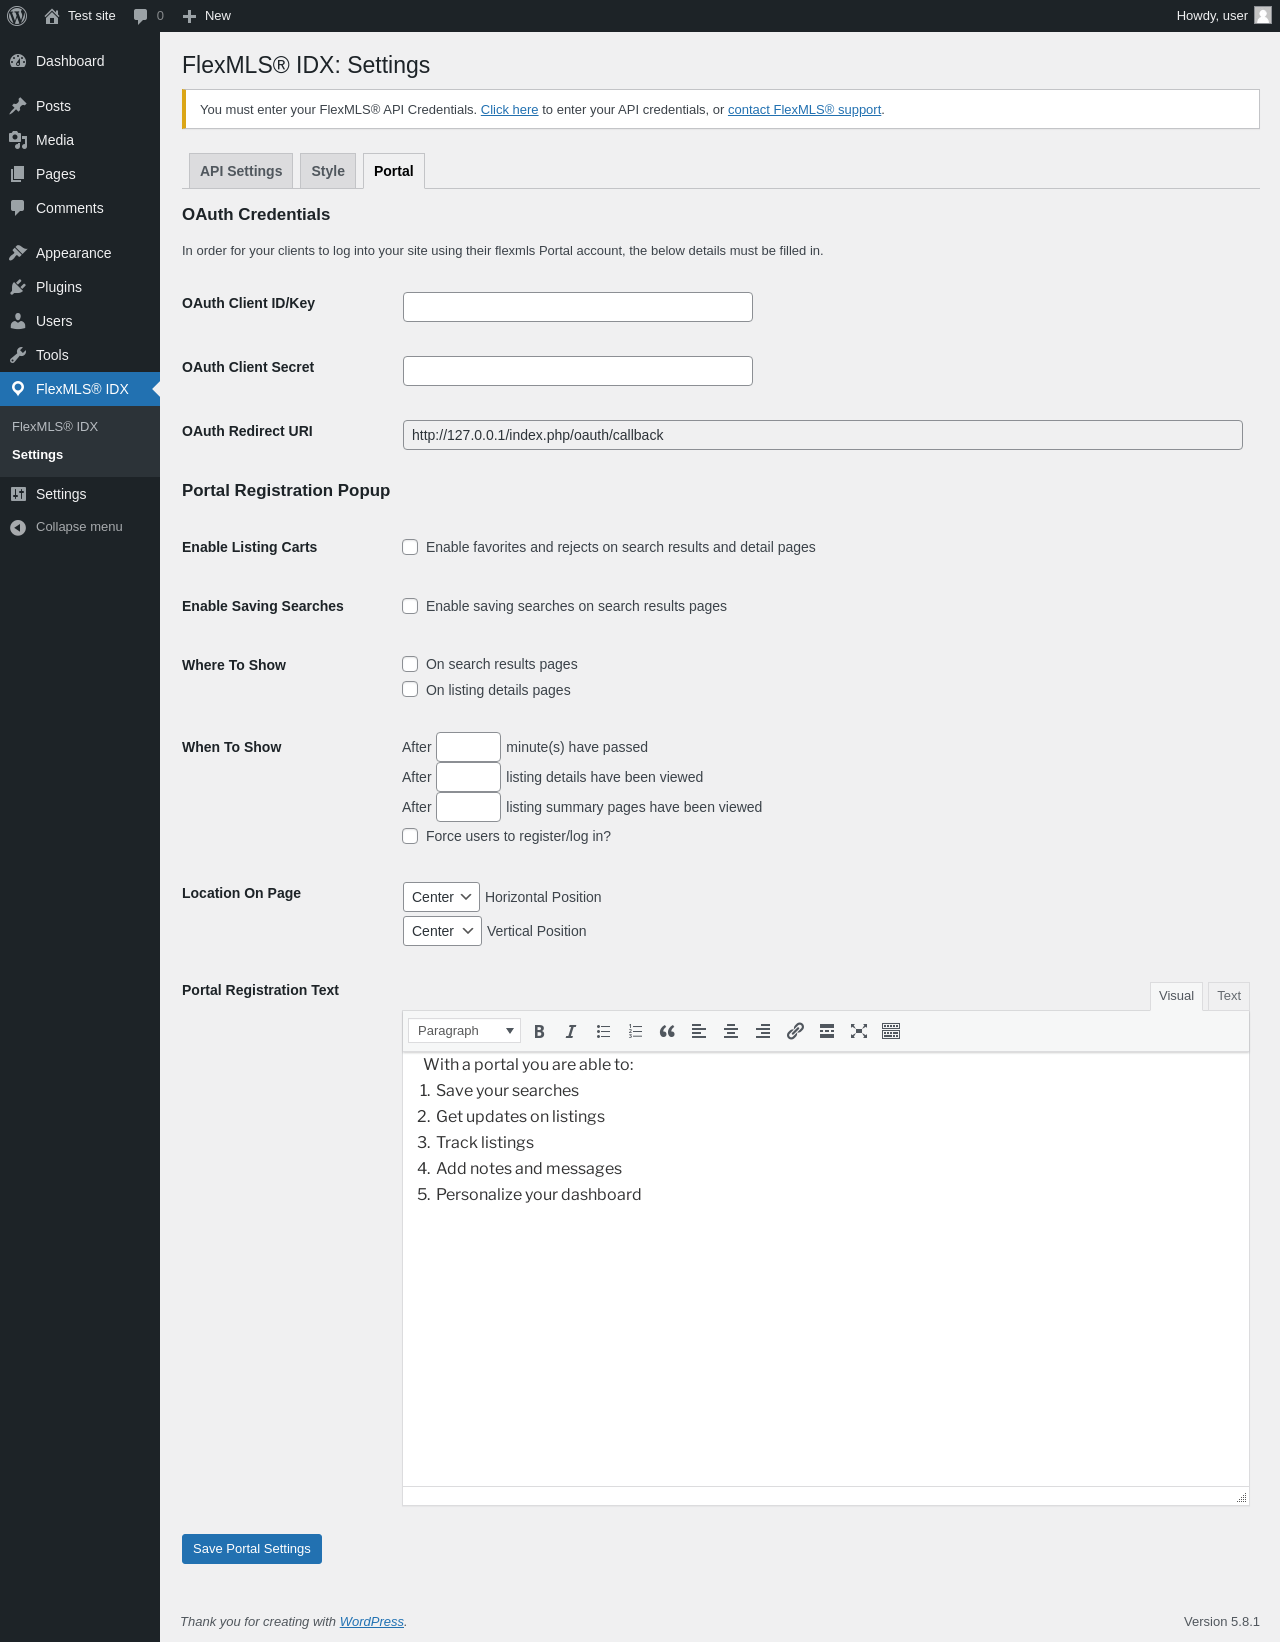This screenshot has width=1280, height=1642.
Task: Insert Read More tag
Action: point(827,1031)
